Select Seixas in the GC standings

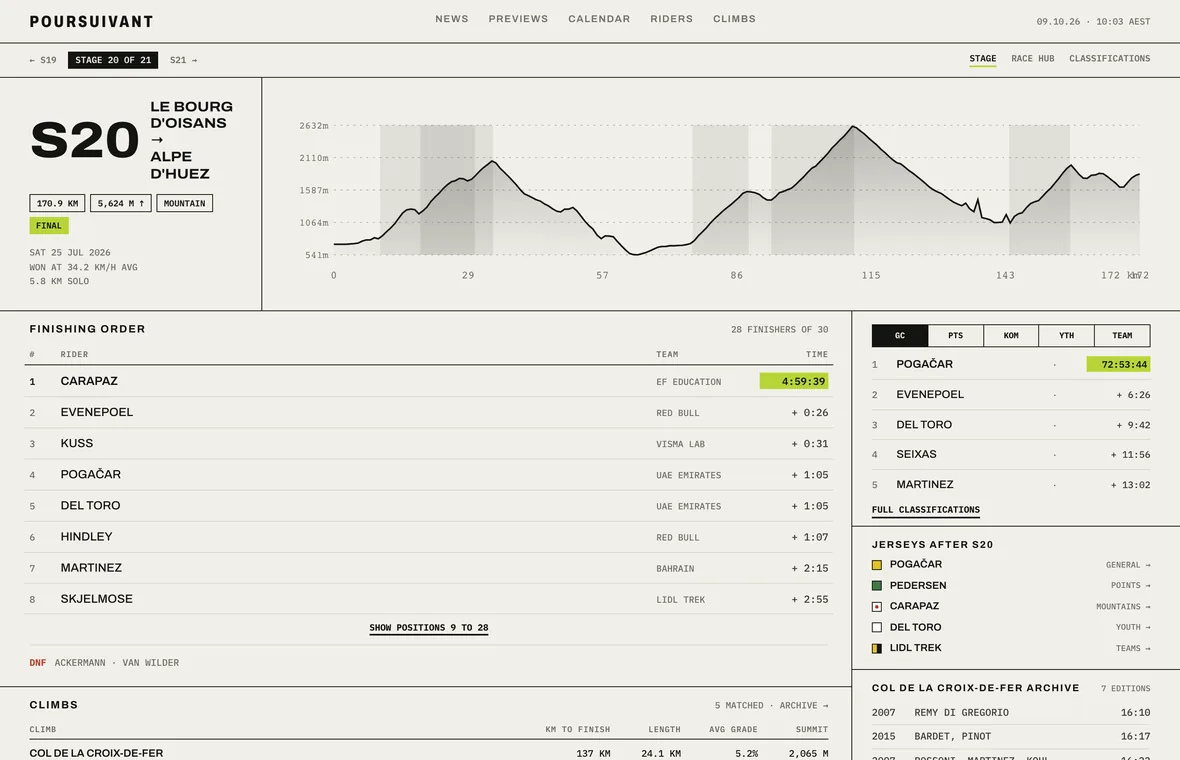[1011, 454]
